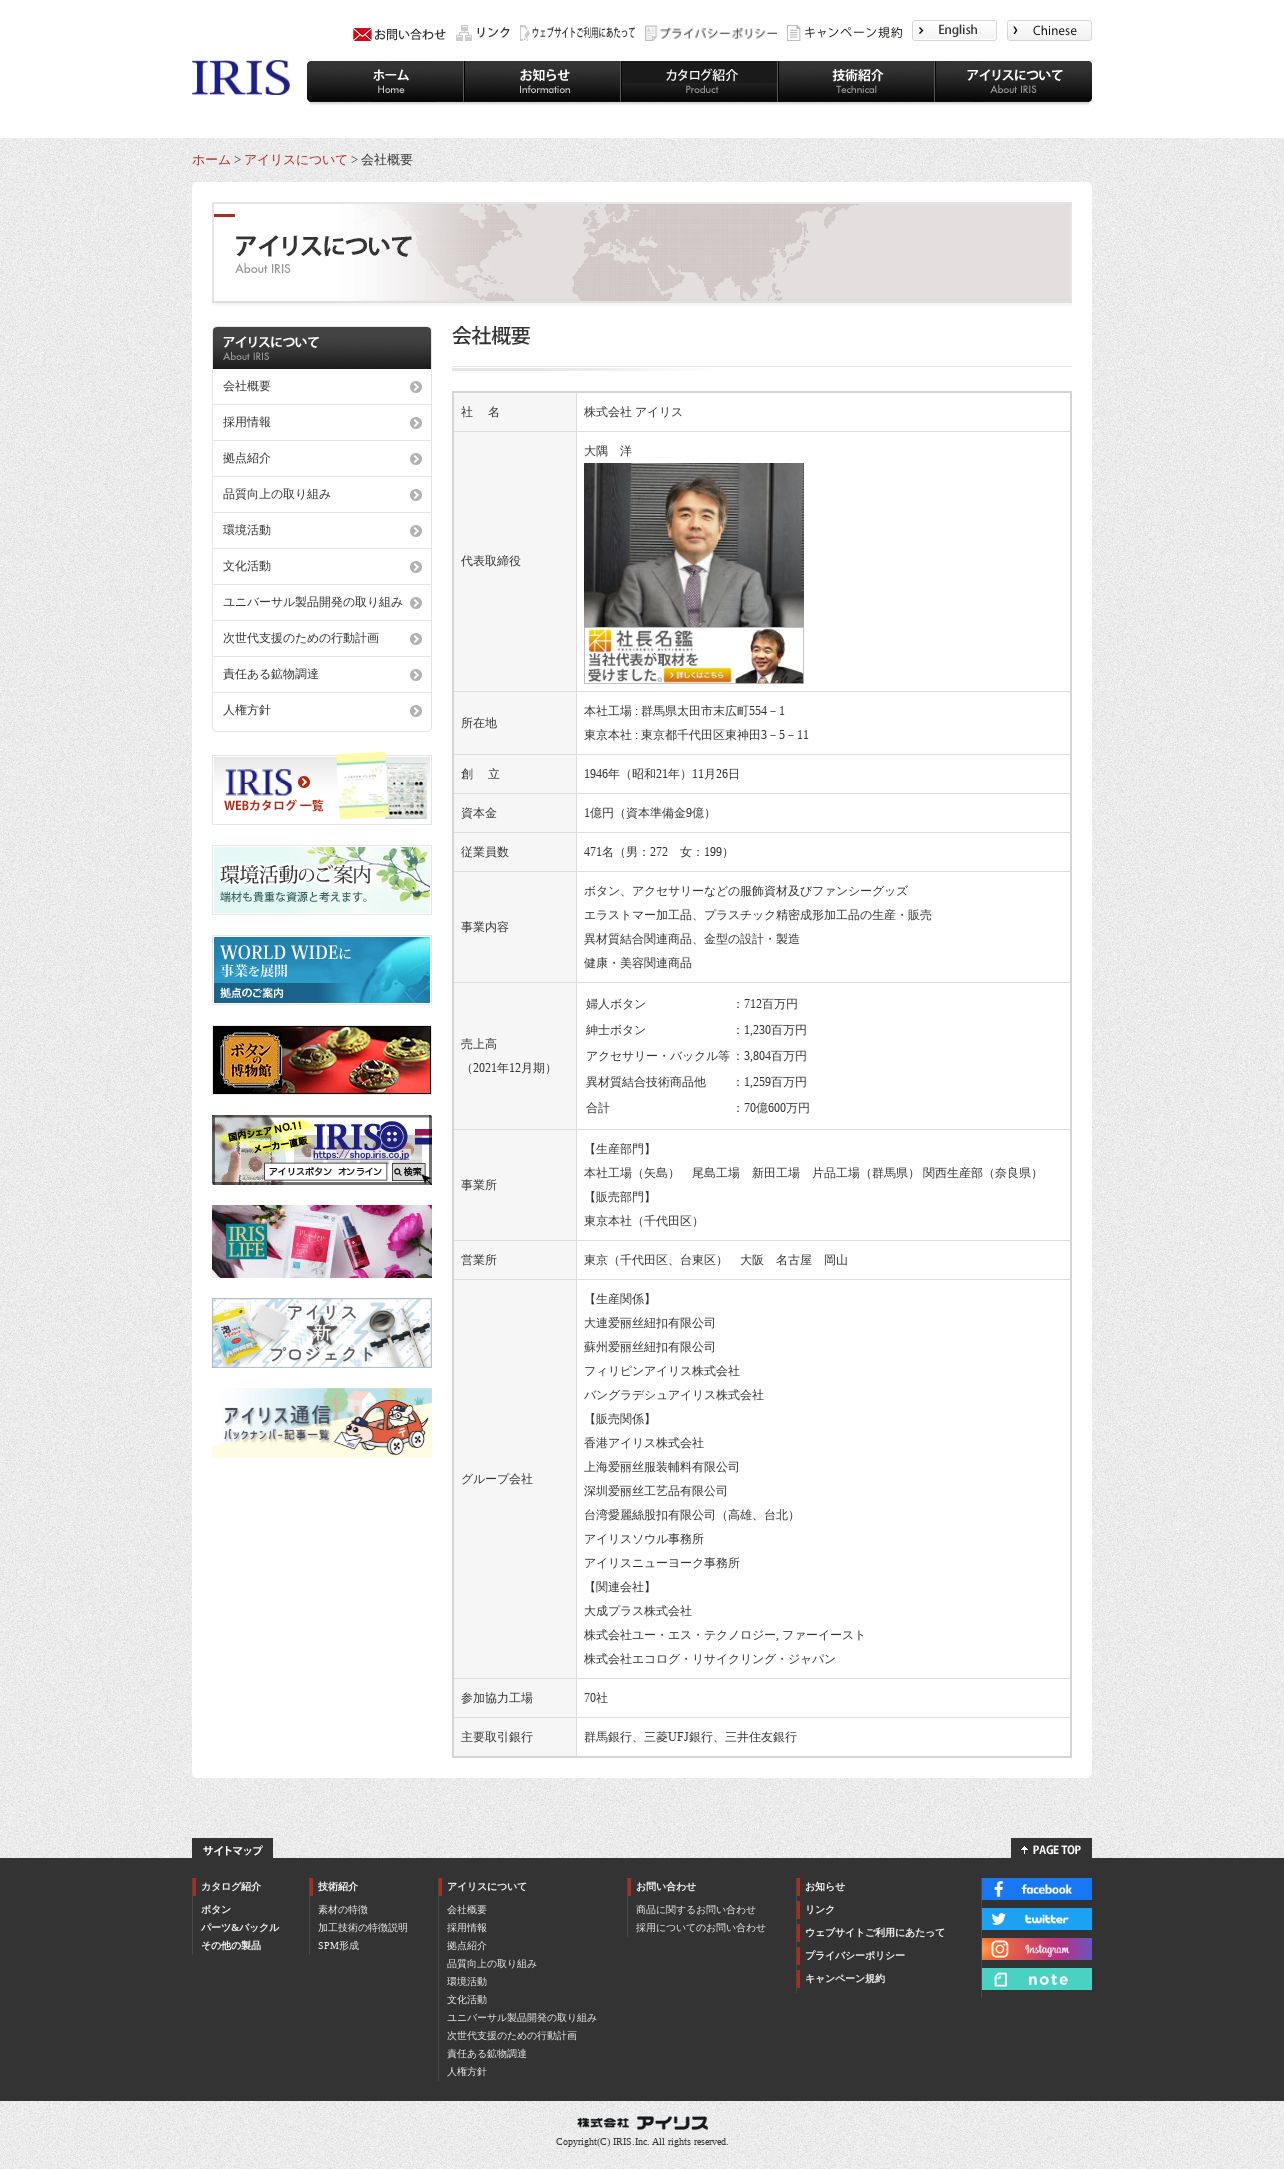Image resolution: width=1284 pixels, height=2169 pixels.
Task: Click footer パーツ&バックル link
Action: tap(240, 1928)
